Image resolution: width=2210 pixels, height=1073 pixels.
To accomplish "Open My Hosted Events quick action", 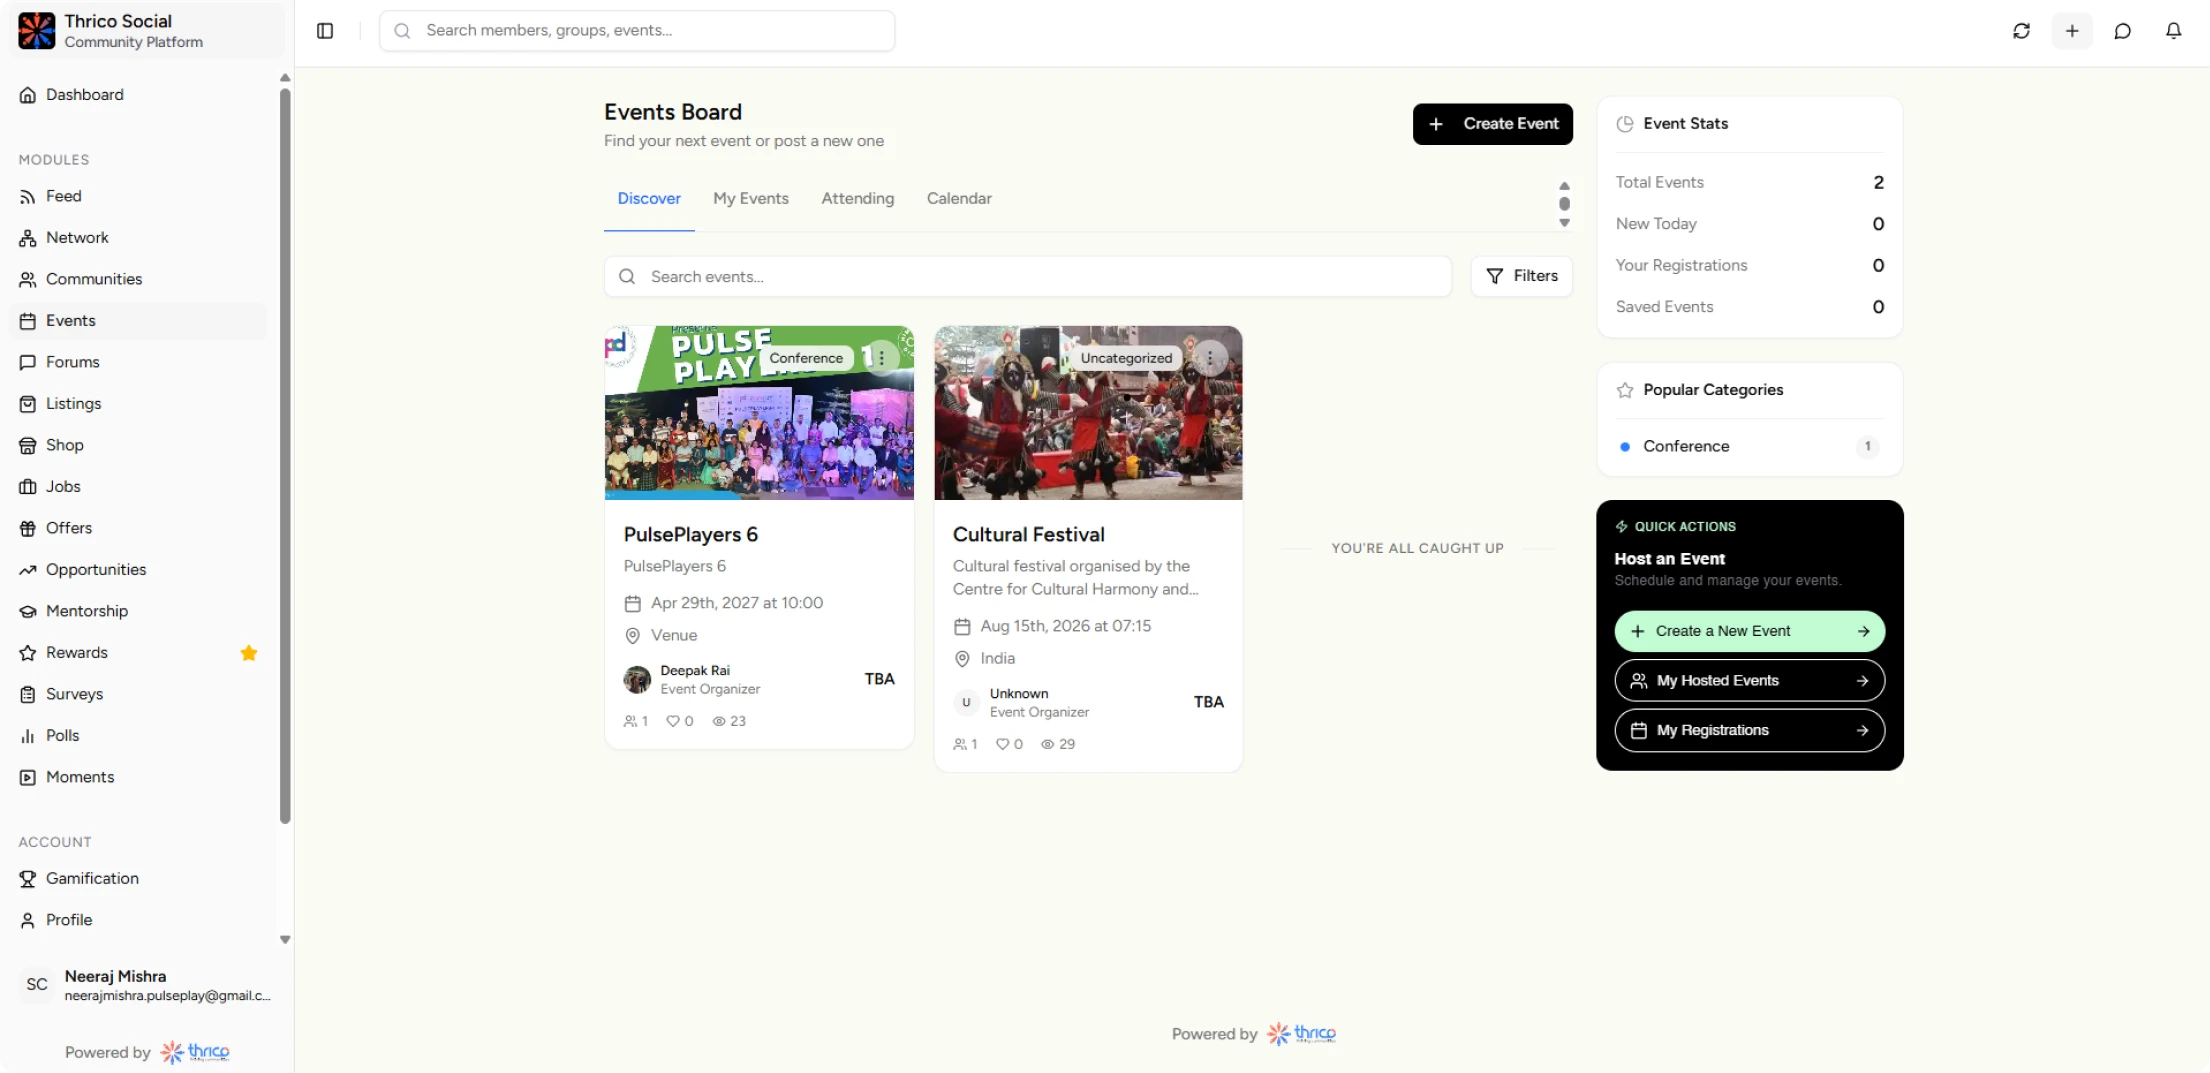I will pos(1749,681).
